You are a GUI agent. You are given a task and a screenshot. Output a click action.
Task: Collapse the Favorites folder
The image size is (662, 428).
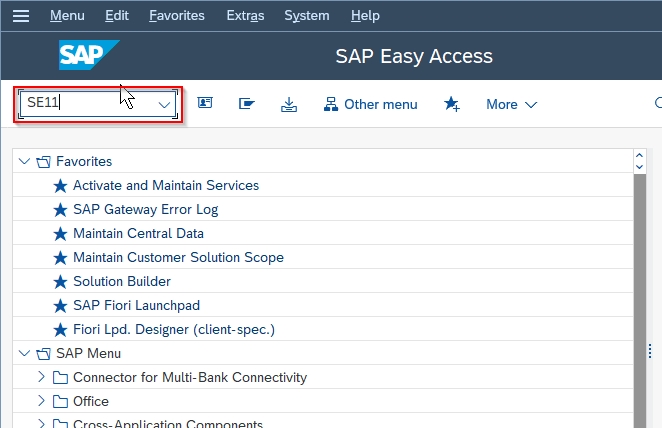[24, 161]
